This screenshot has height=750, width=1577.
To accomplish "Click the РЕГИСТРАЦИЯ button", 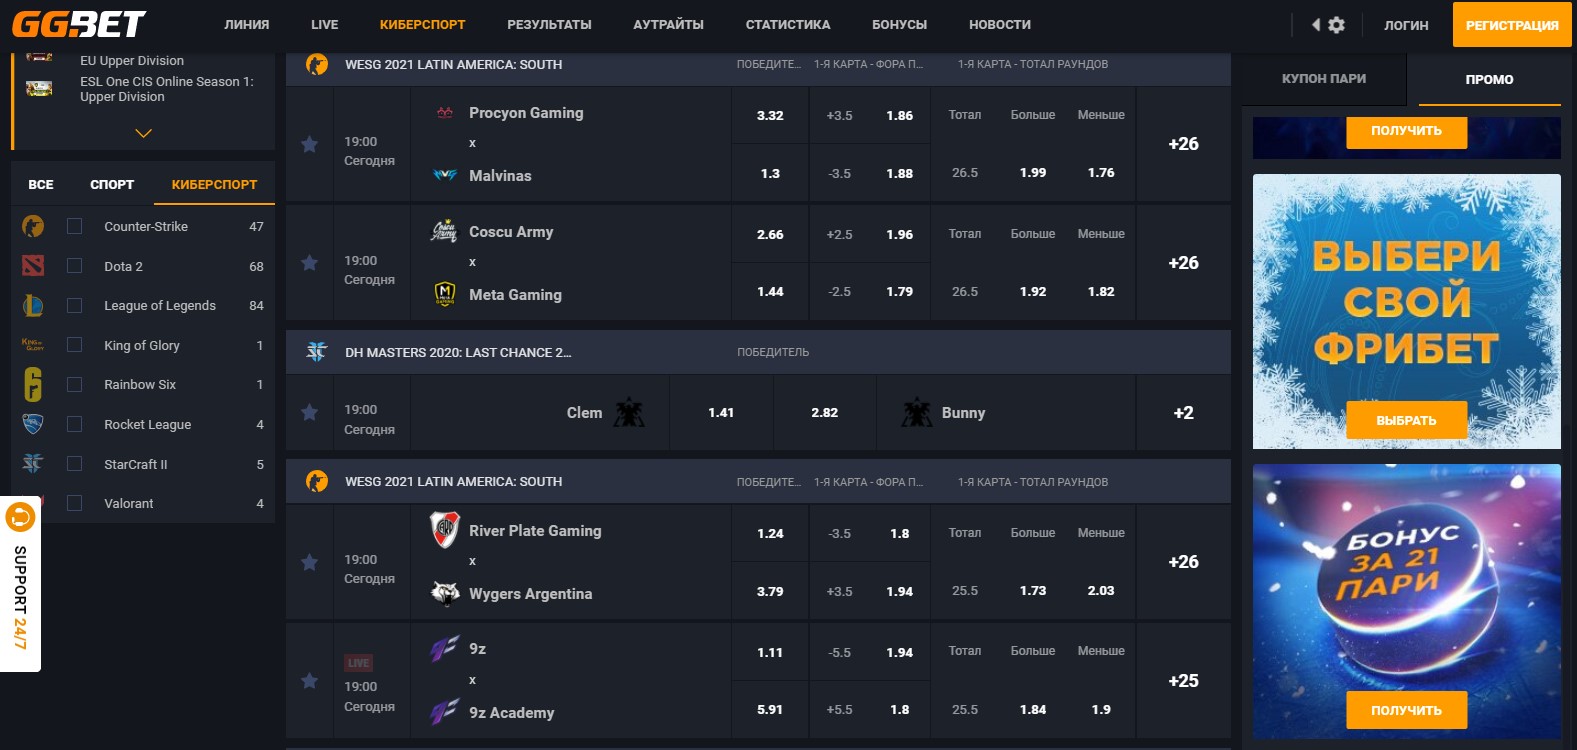I will pyautogui.click(x=1511, y=25).
